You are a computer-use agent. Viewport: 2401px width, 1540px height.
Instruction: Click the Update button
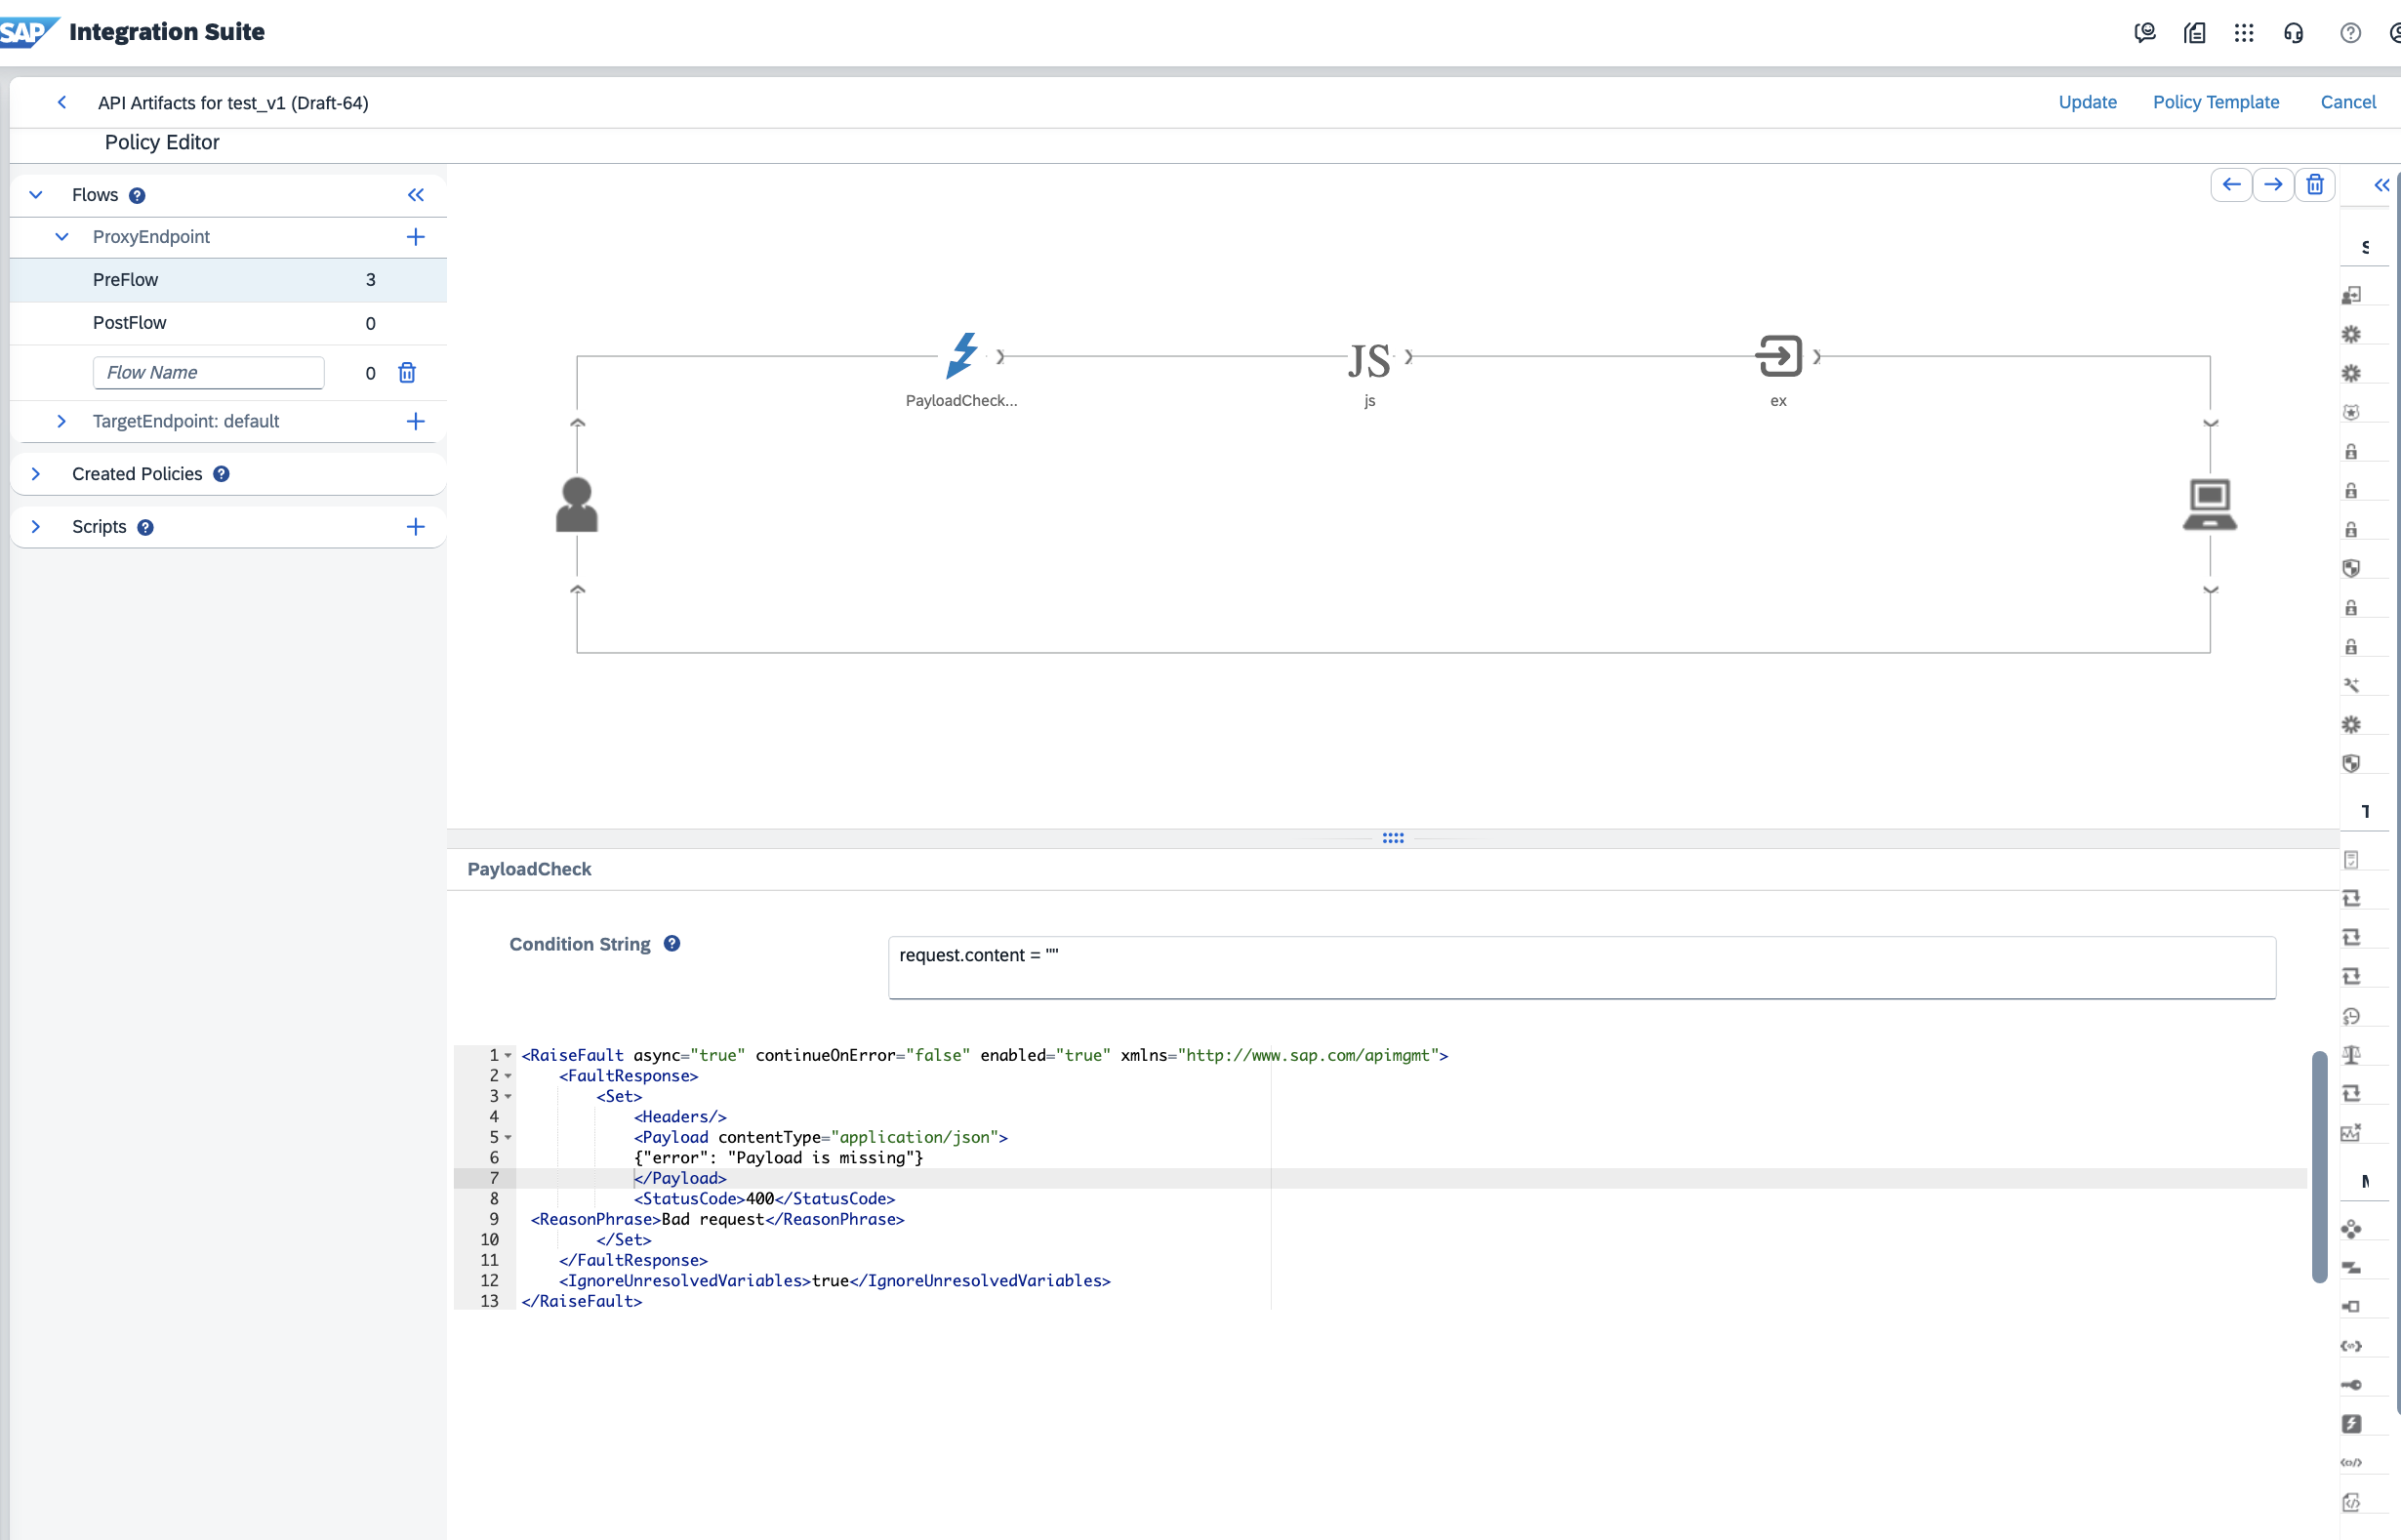click(2087, 102)
